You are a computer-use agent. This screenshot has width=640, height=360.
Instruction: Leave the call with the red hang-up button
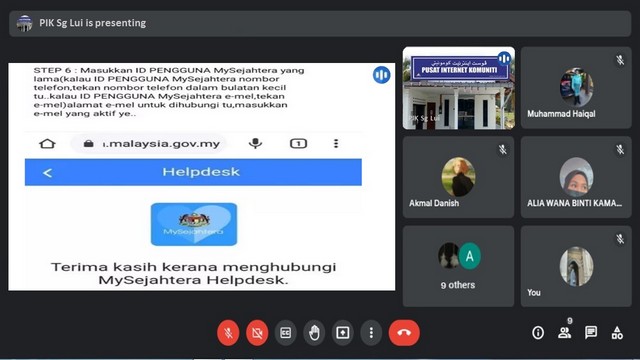[x=404, y=333]
